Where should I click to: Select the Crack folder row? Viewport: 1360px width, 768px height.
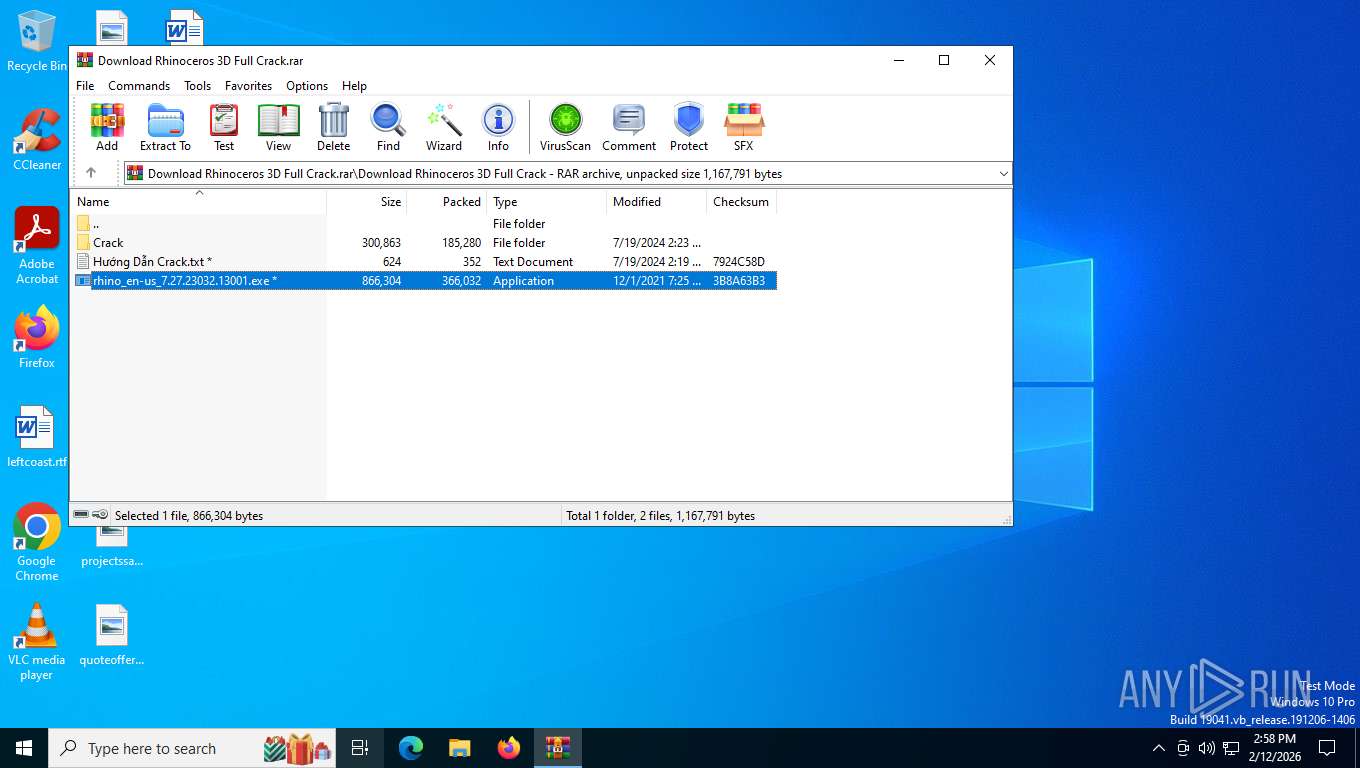[x=423, y=242]
